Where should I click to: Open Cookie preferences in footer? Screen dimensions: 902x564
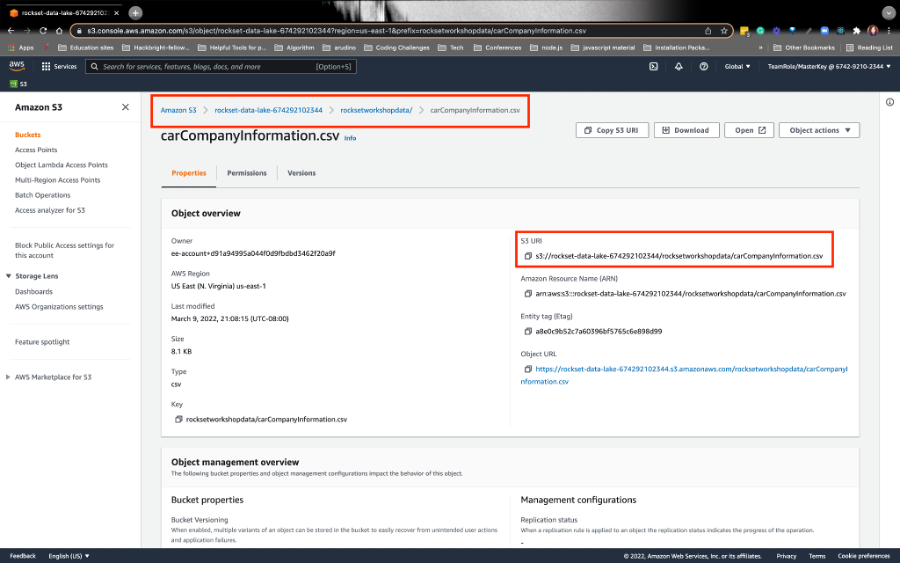[x=864, y=556]
